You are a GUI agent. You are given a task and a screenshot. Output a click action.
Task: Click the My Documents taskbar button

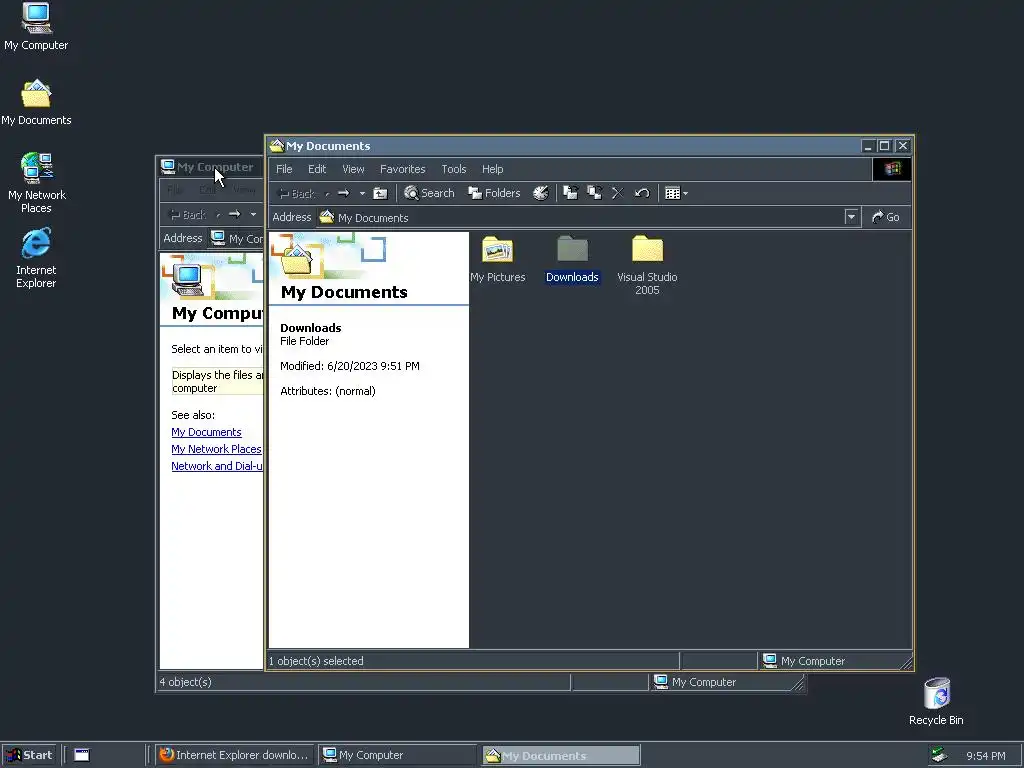click(561, 755)
